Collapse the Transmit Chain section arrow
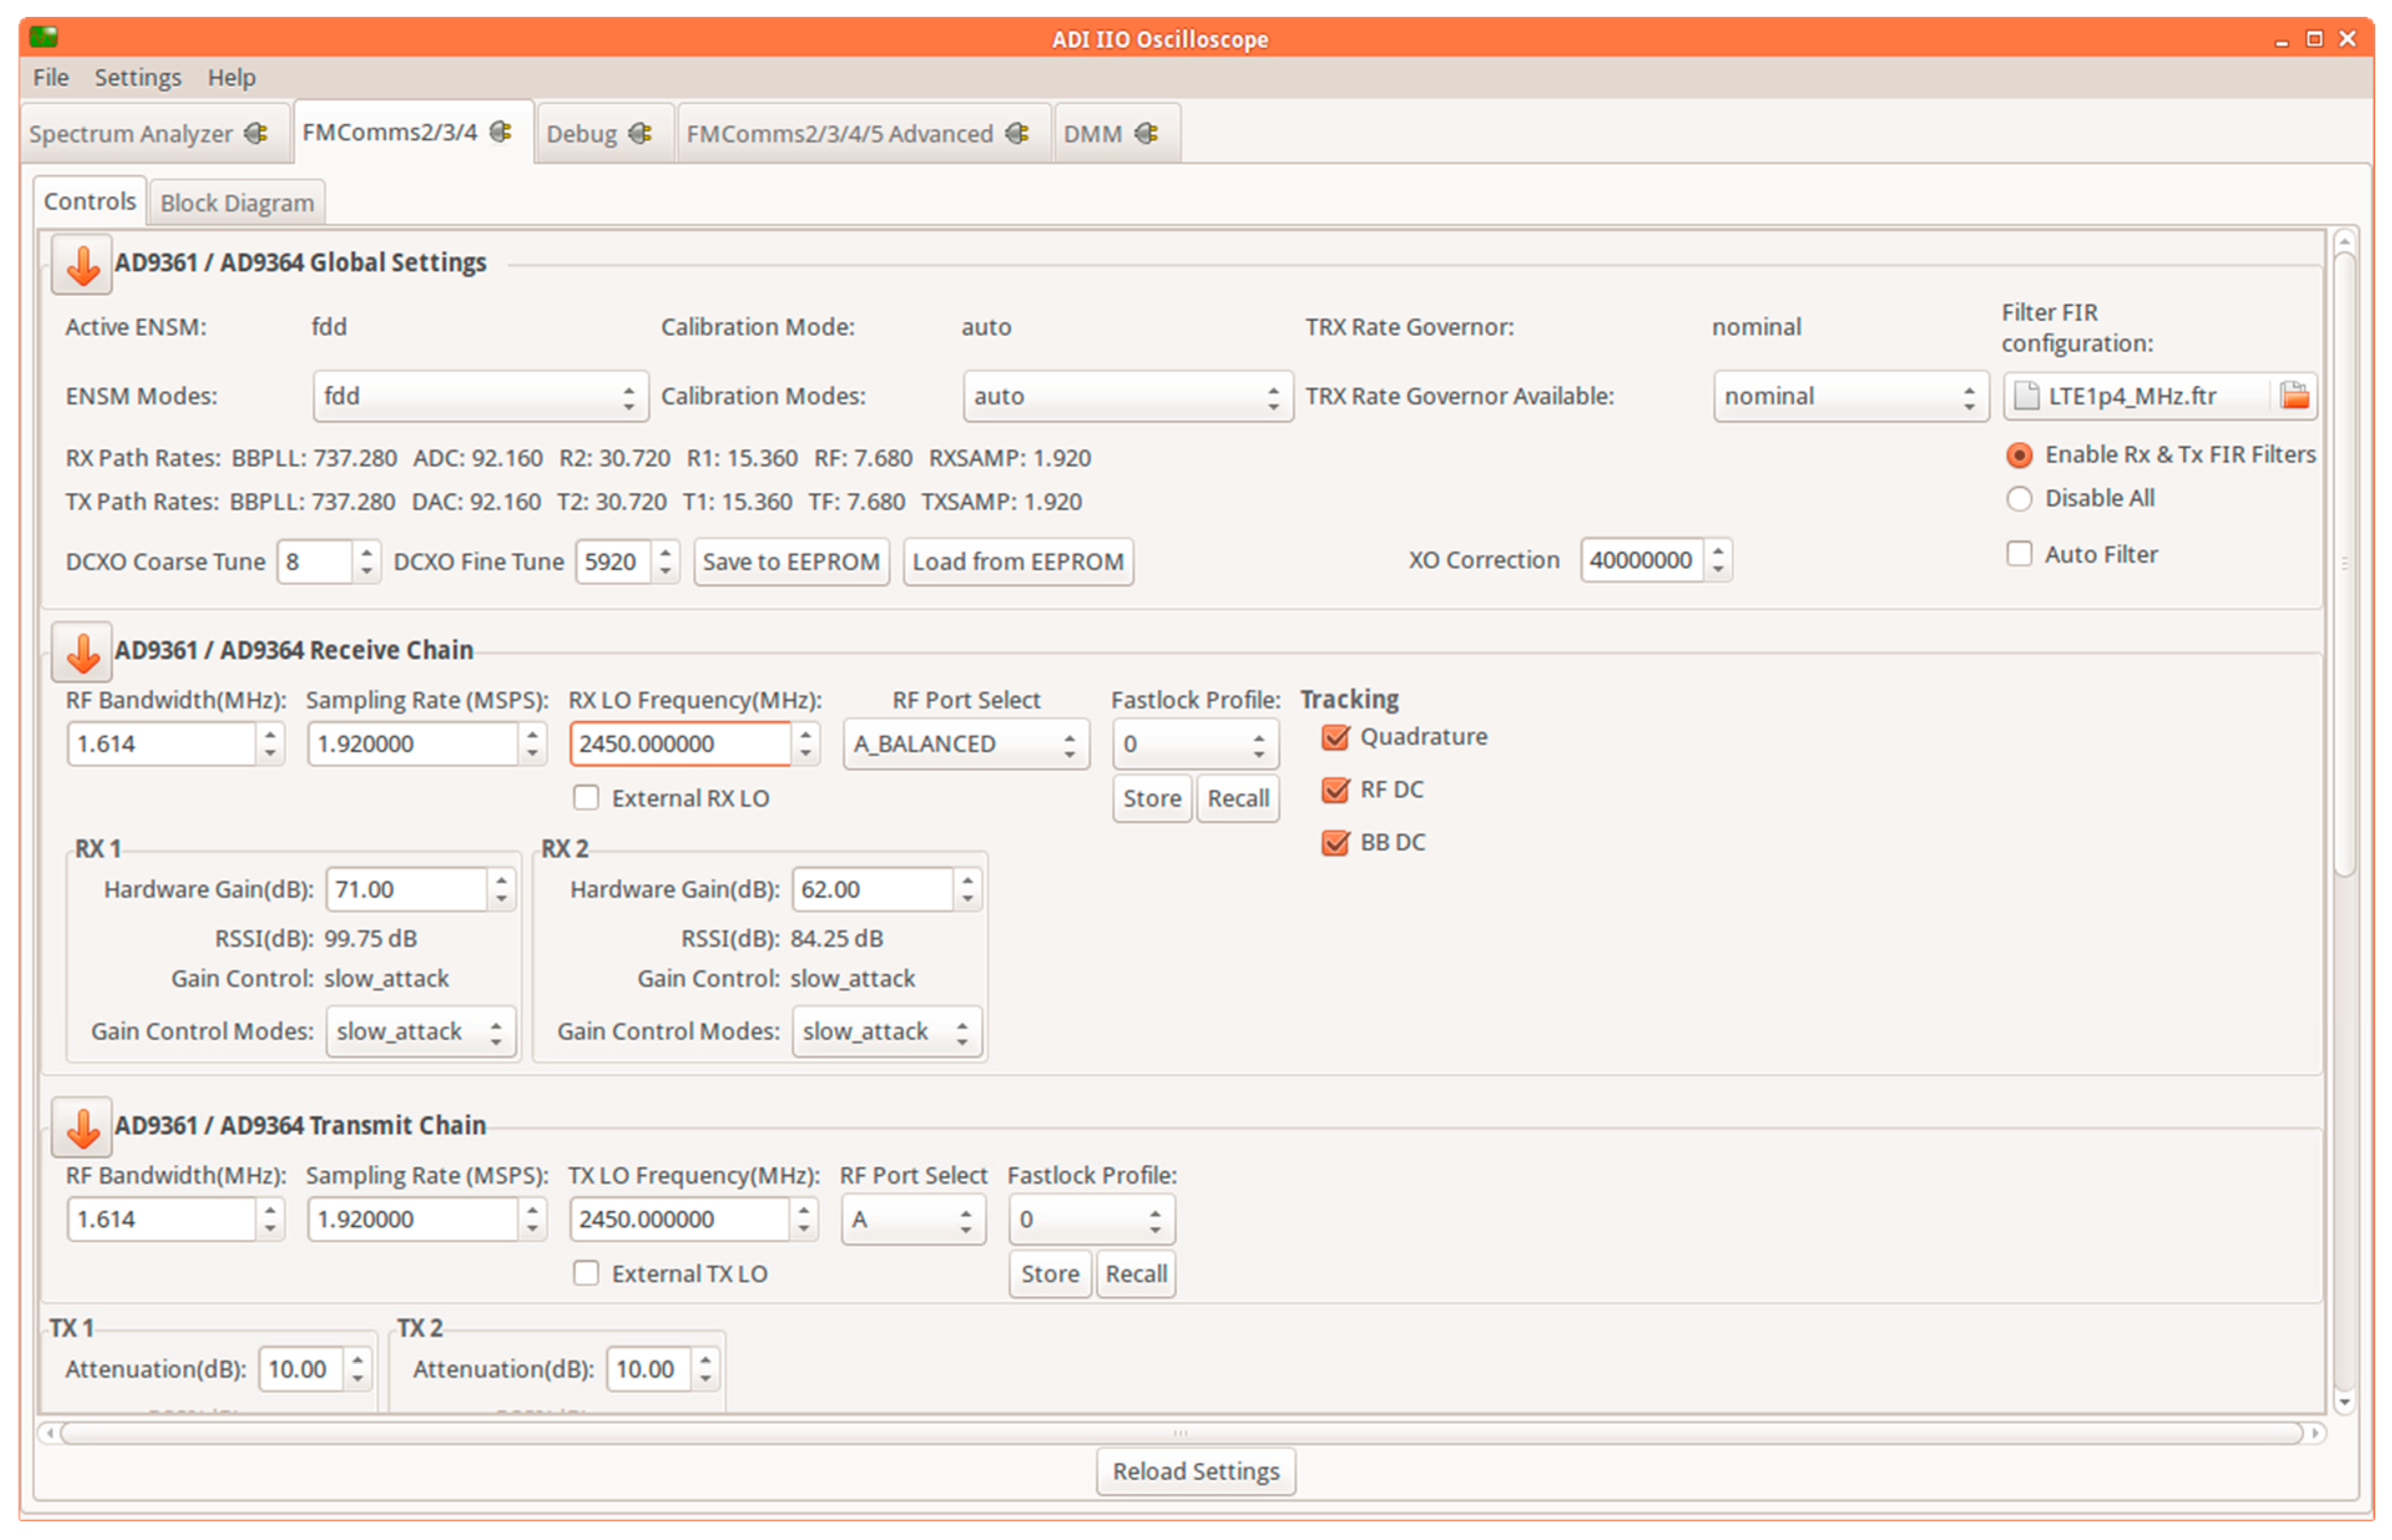Viewport: 2392px width, 1540px height. pos(82,1128)
